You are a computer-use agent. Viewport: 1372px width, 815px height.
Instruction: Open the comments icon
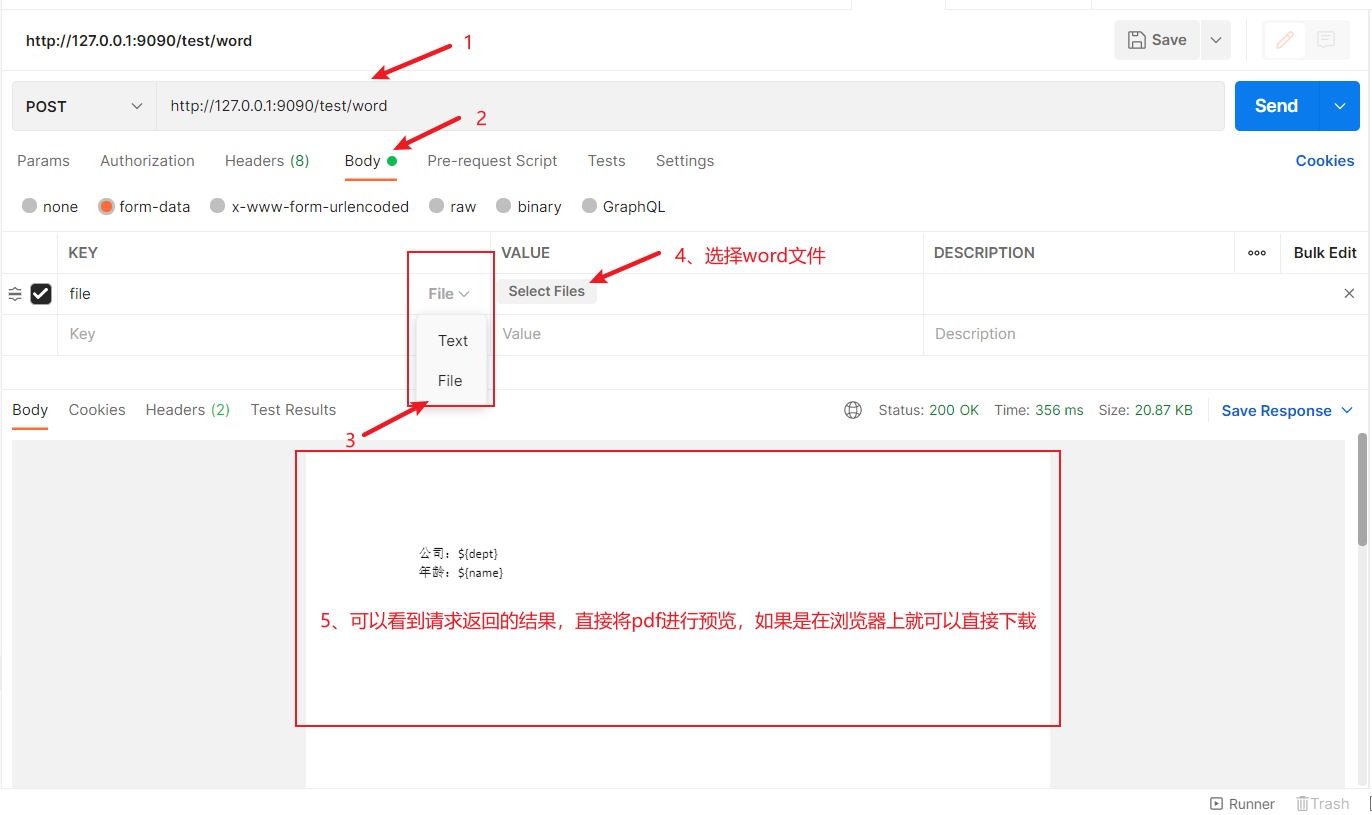click(1326, 40)
